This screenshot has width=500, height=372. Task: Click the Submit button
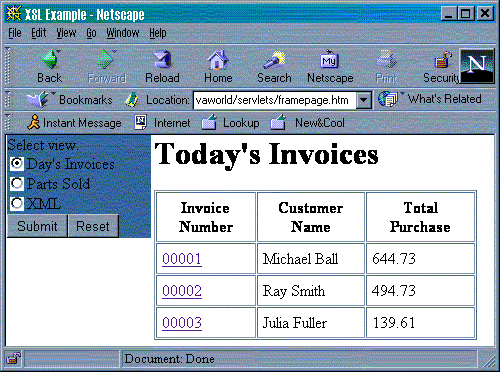pos(37,226)
